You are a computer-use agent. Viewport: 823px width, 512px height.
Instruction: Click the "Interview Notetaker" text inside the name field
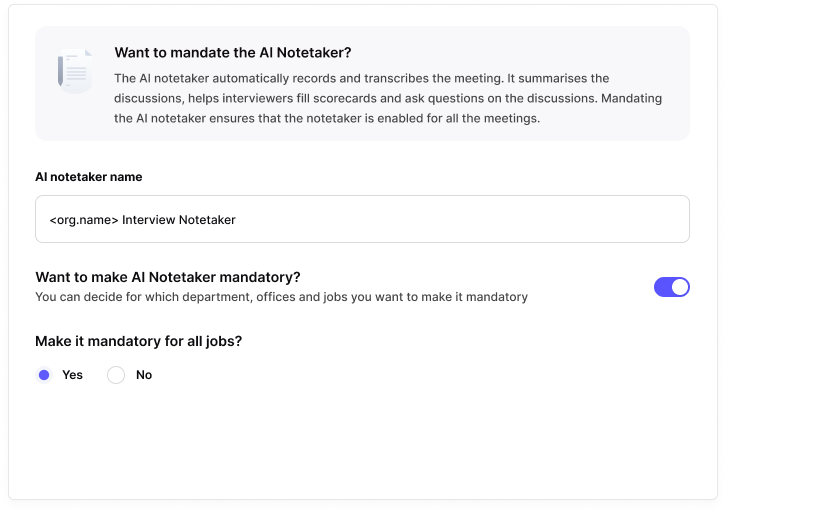click(x=179, y=219)
